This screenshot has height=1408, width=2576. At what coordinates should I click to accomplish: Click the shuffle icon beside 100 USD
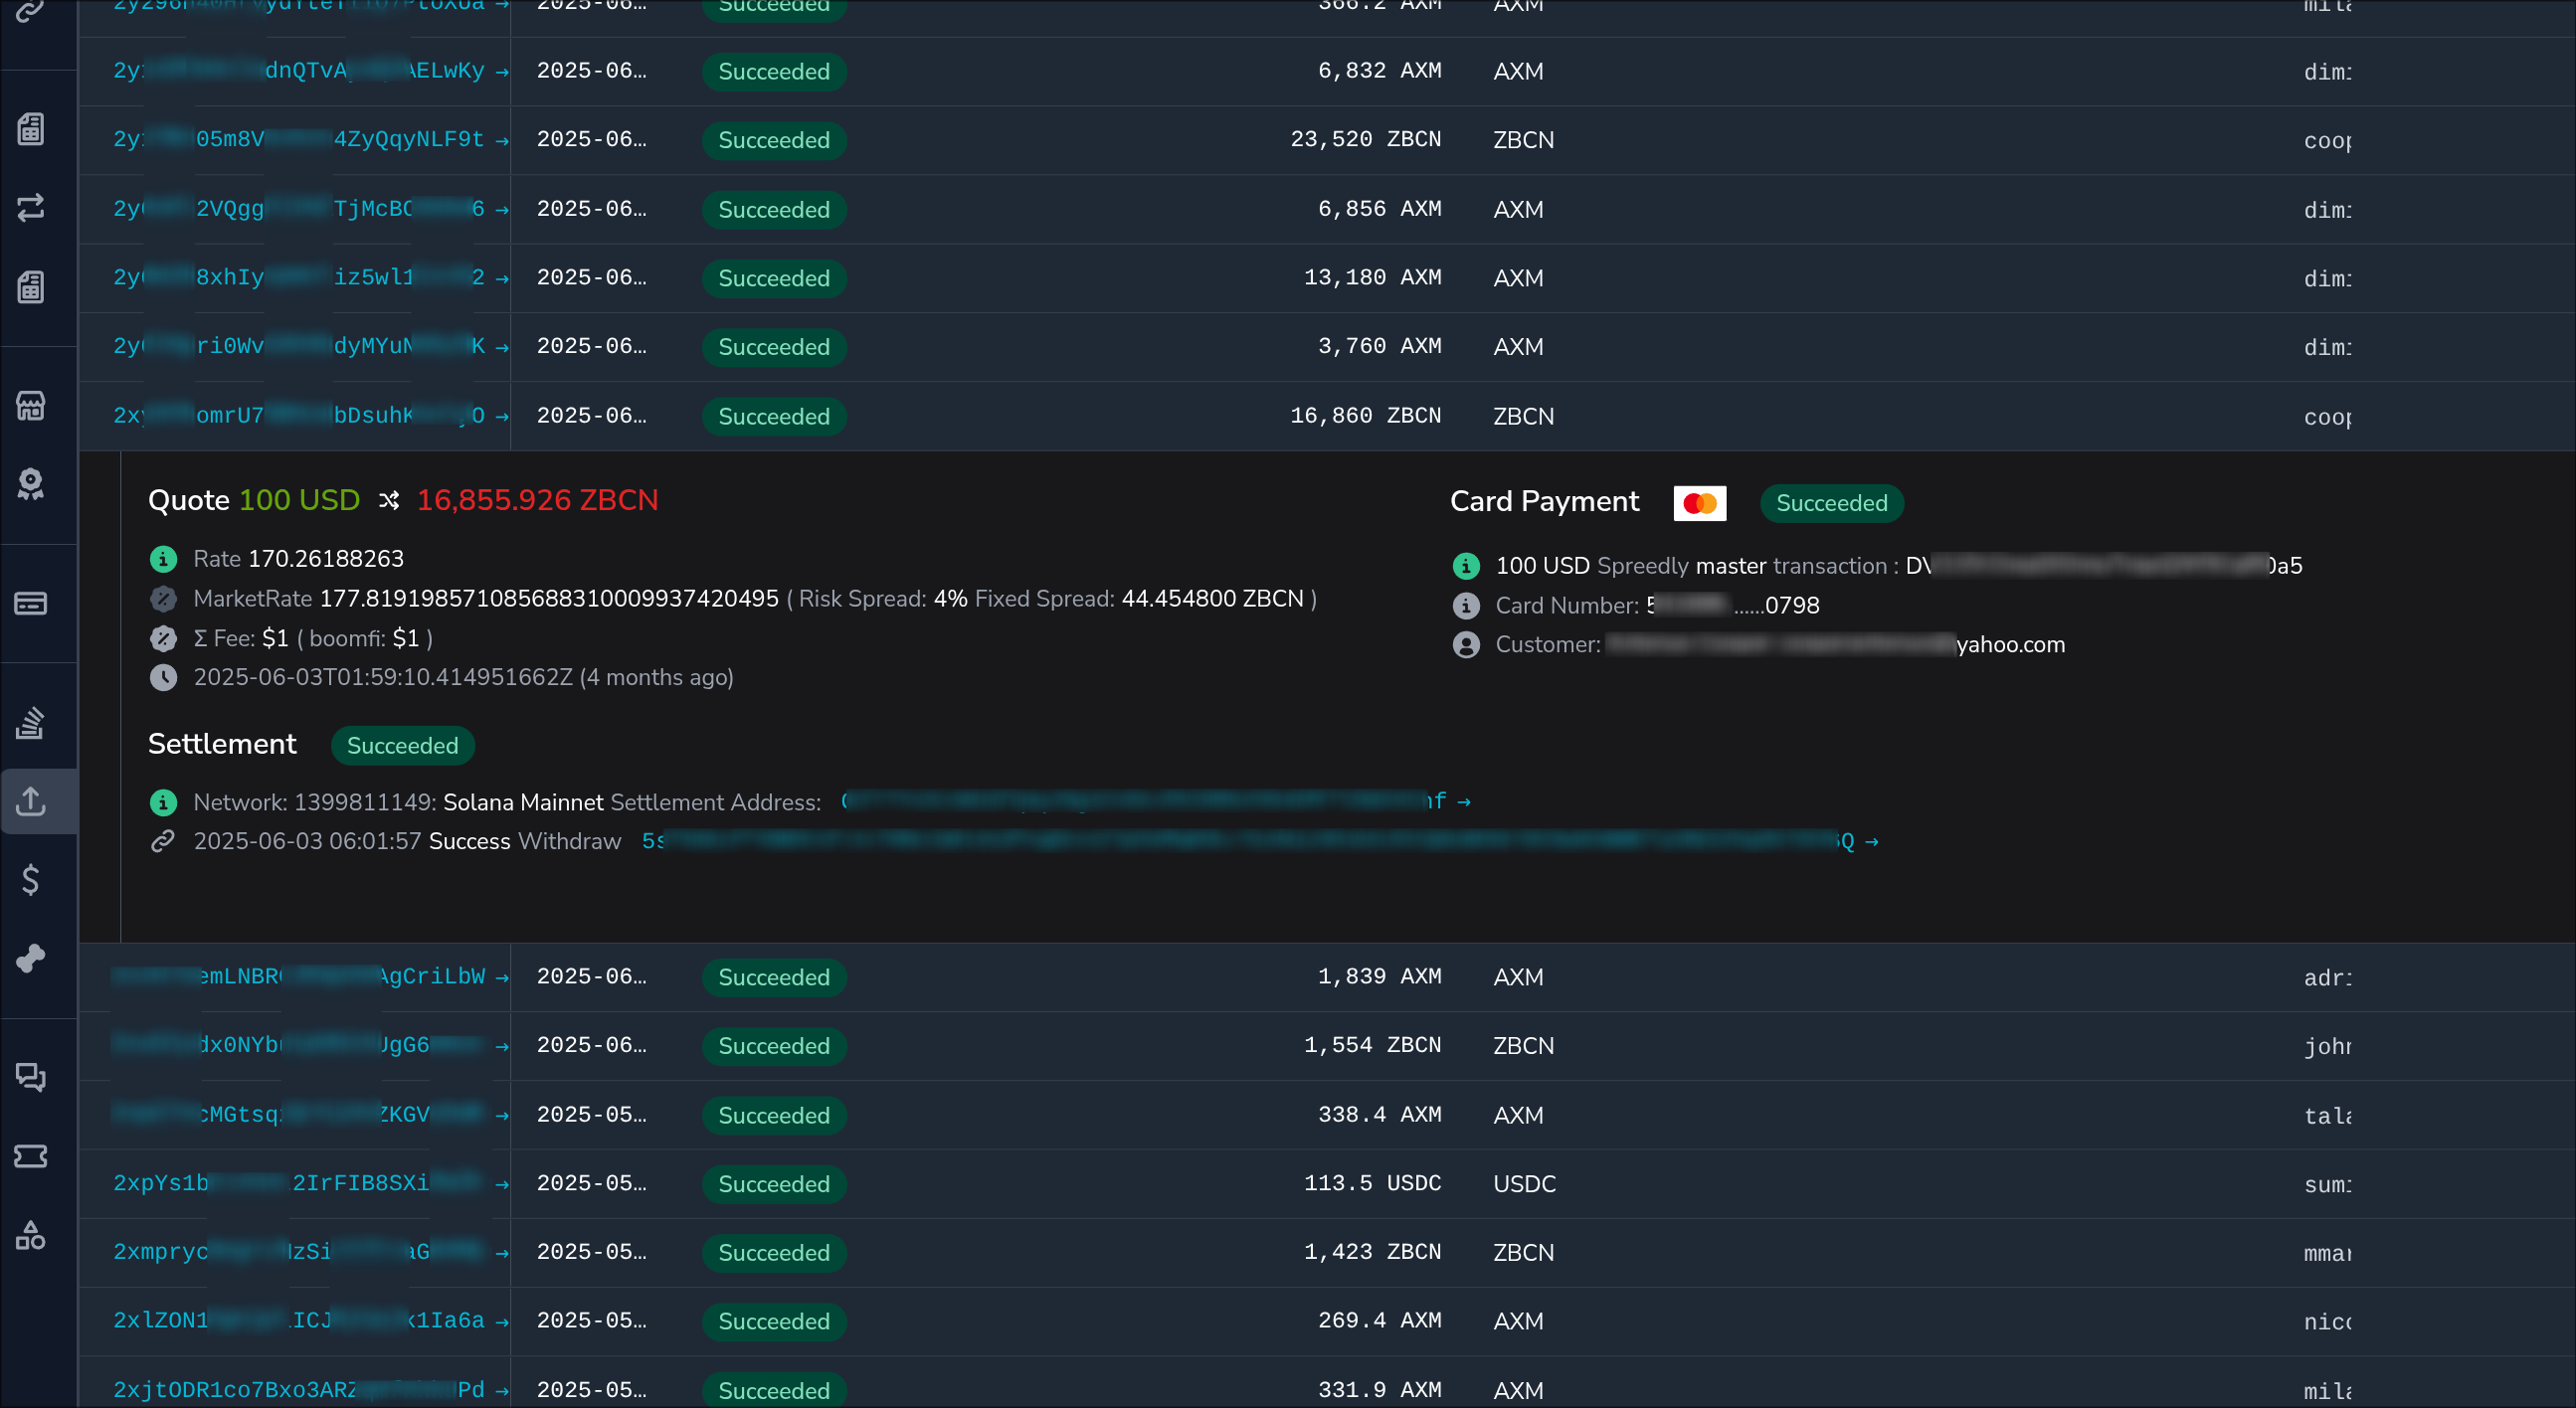389,500
